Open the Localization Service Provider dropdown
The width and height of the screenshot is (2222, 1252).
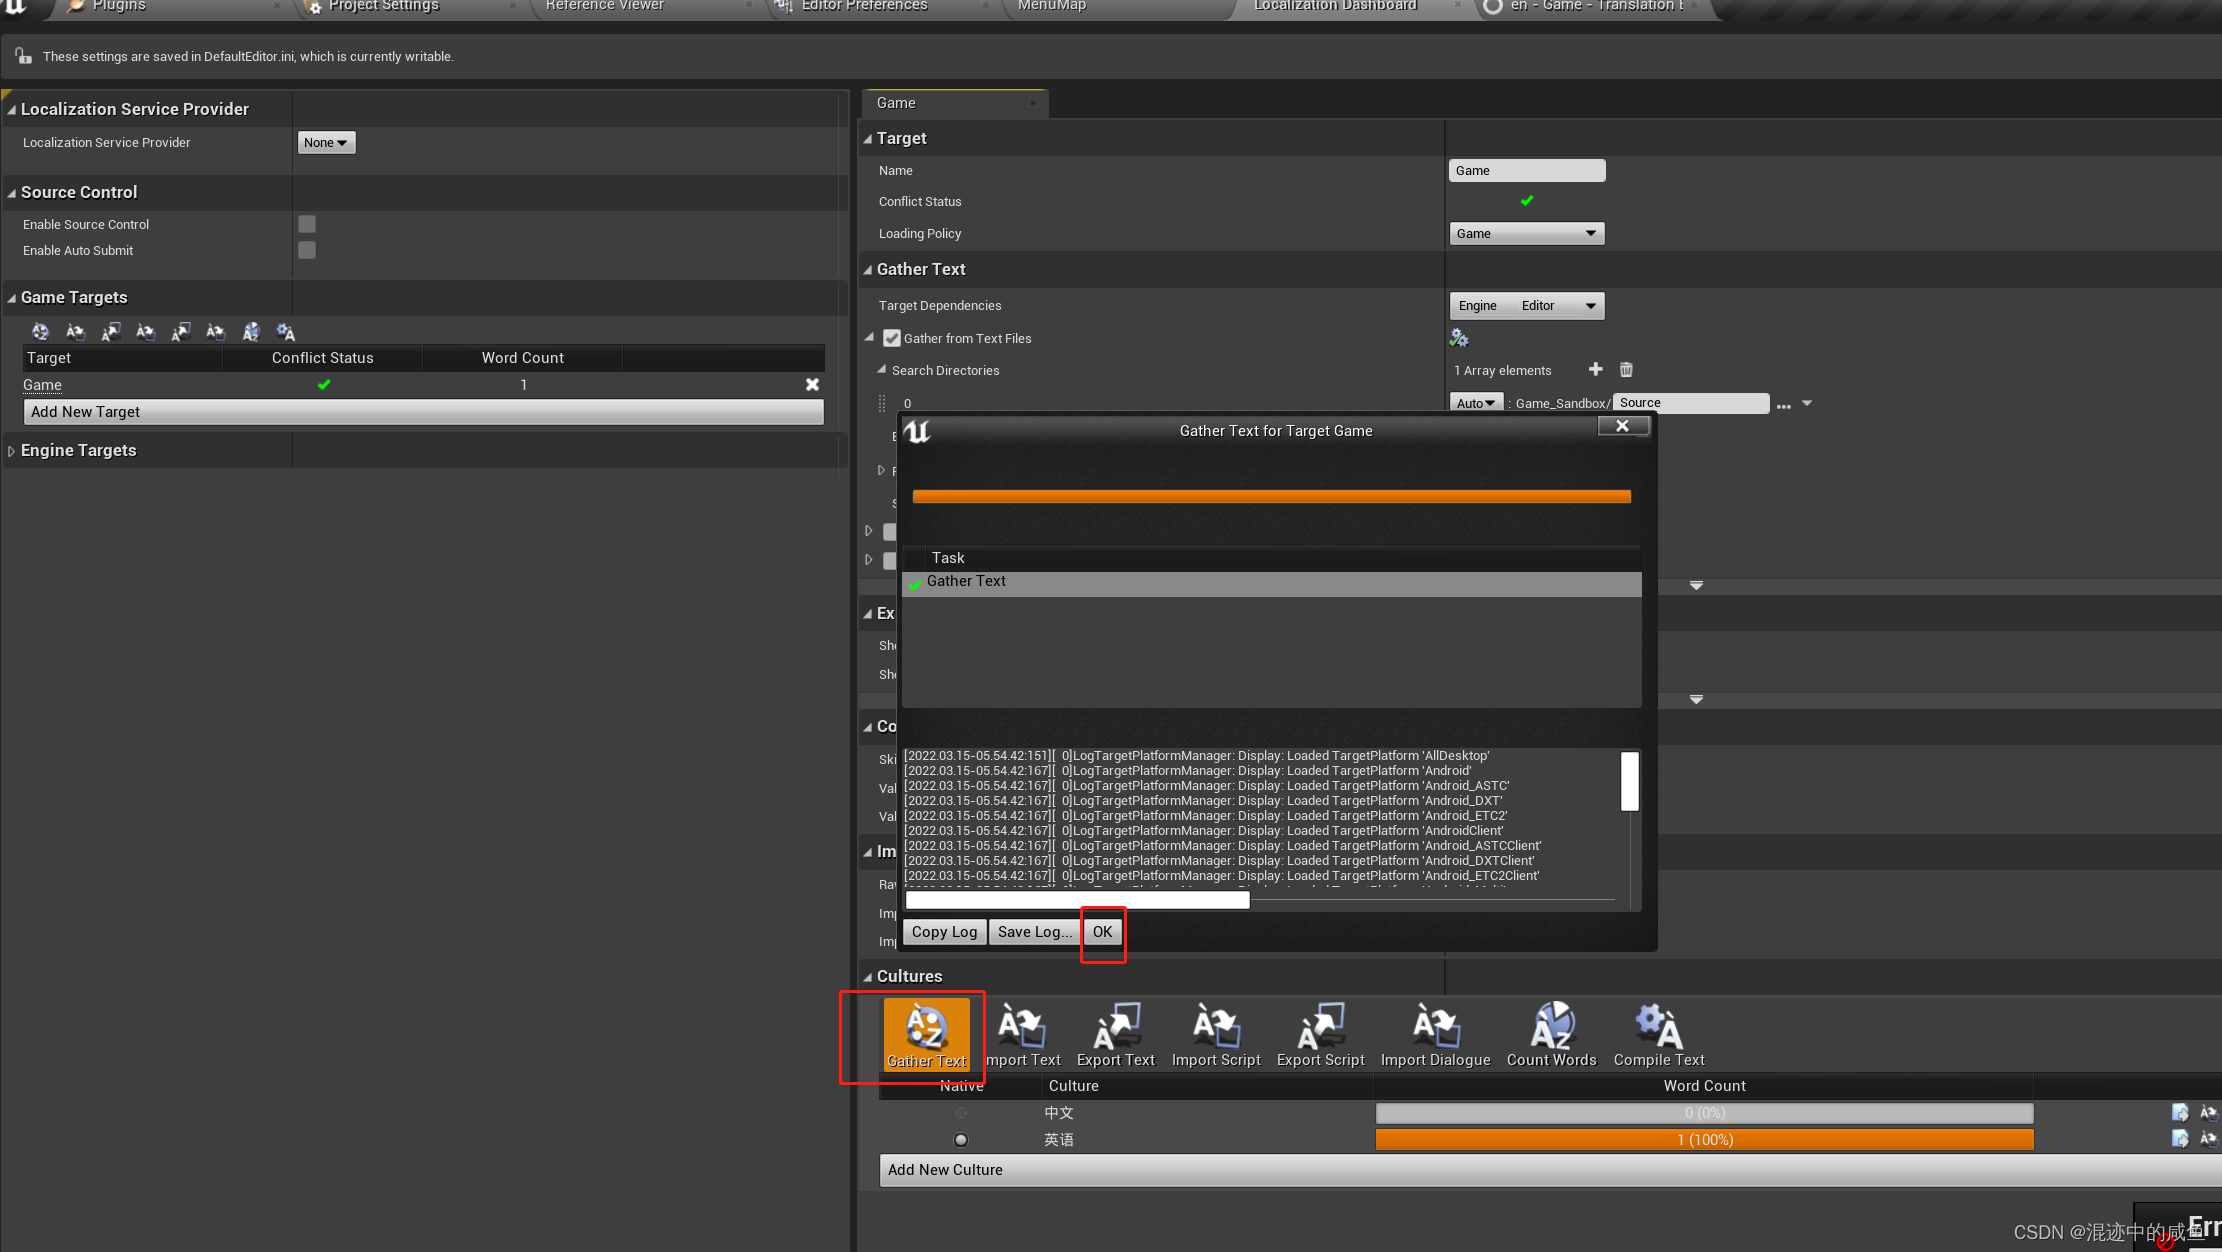[x=325, y=142]
